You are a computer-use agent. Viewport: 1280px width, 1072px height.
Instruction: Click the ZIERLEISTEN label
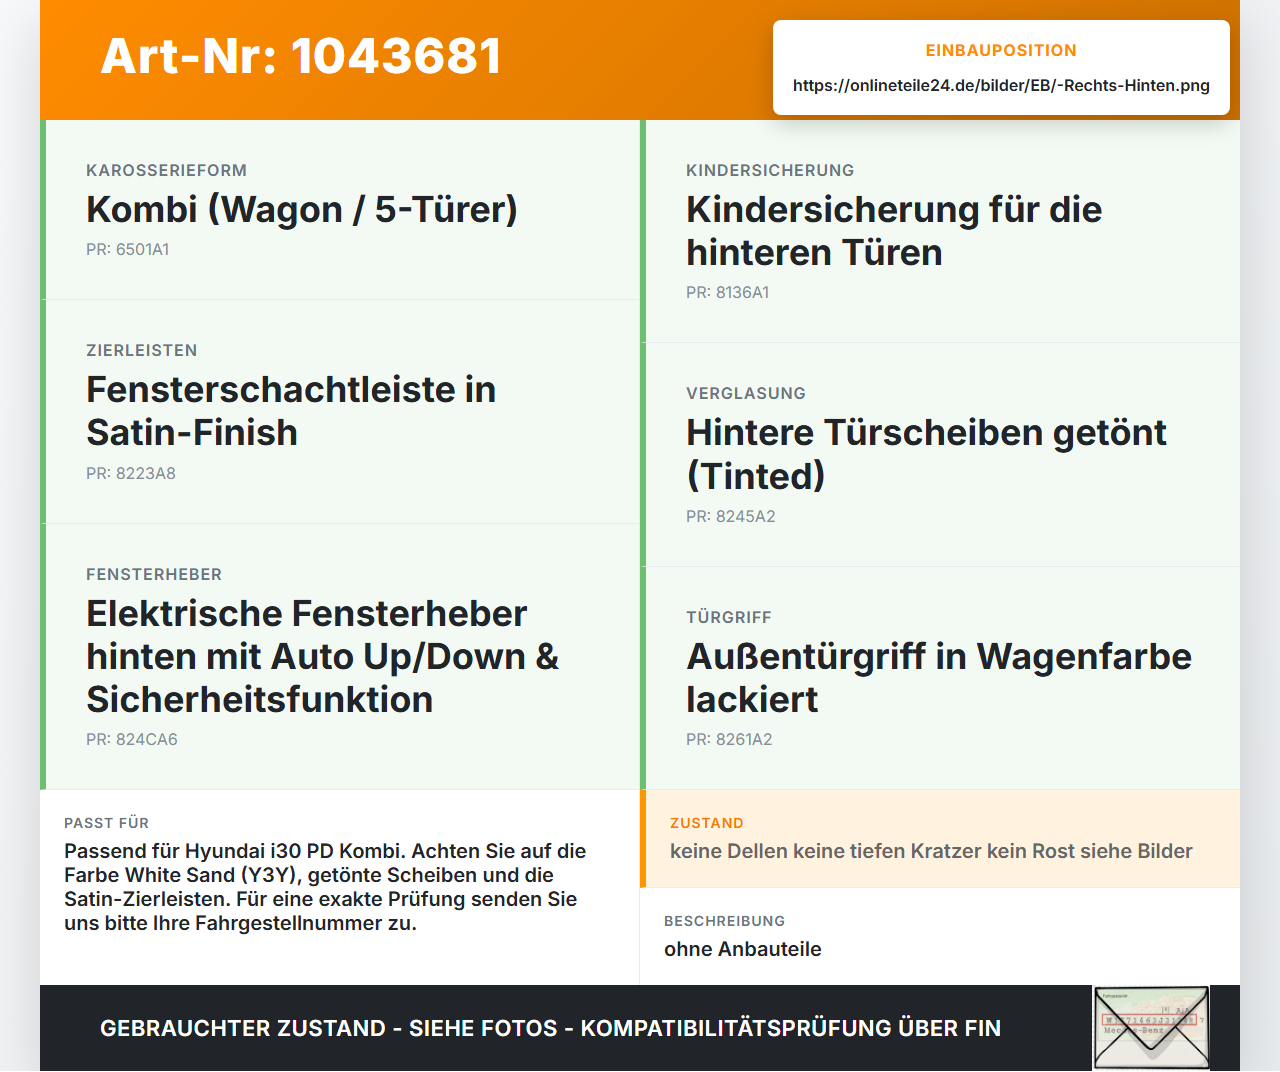(x=142, y=350)
